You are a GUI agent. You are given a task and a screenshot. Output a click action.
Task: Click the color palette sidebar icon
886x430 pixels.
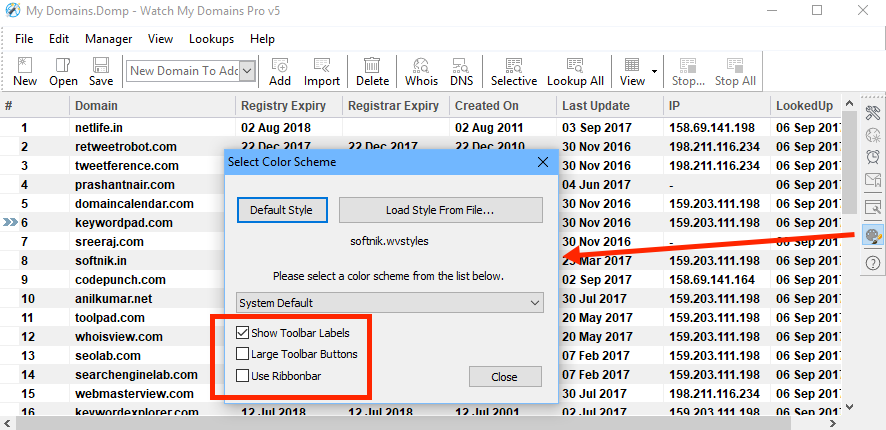(873, 234)
